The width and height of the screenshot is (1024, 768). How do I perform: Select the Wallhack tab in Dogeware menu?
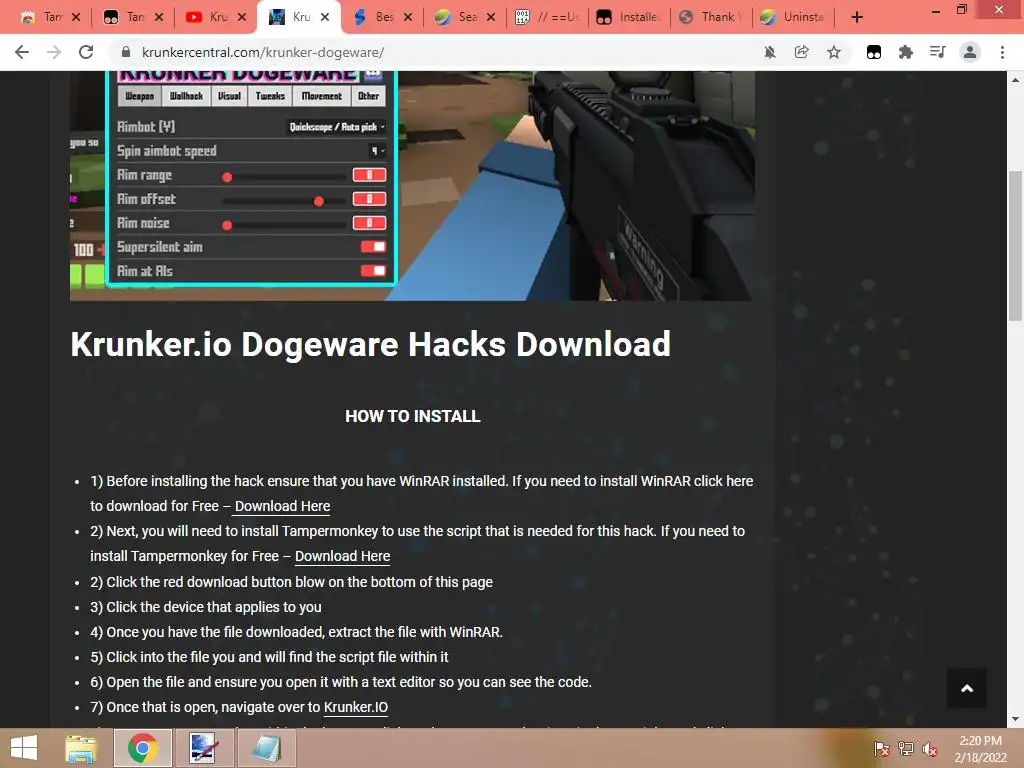[186, 96]
